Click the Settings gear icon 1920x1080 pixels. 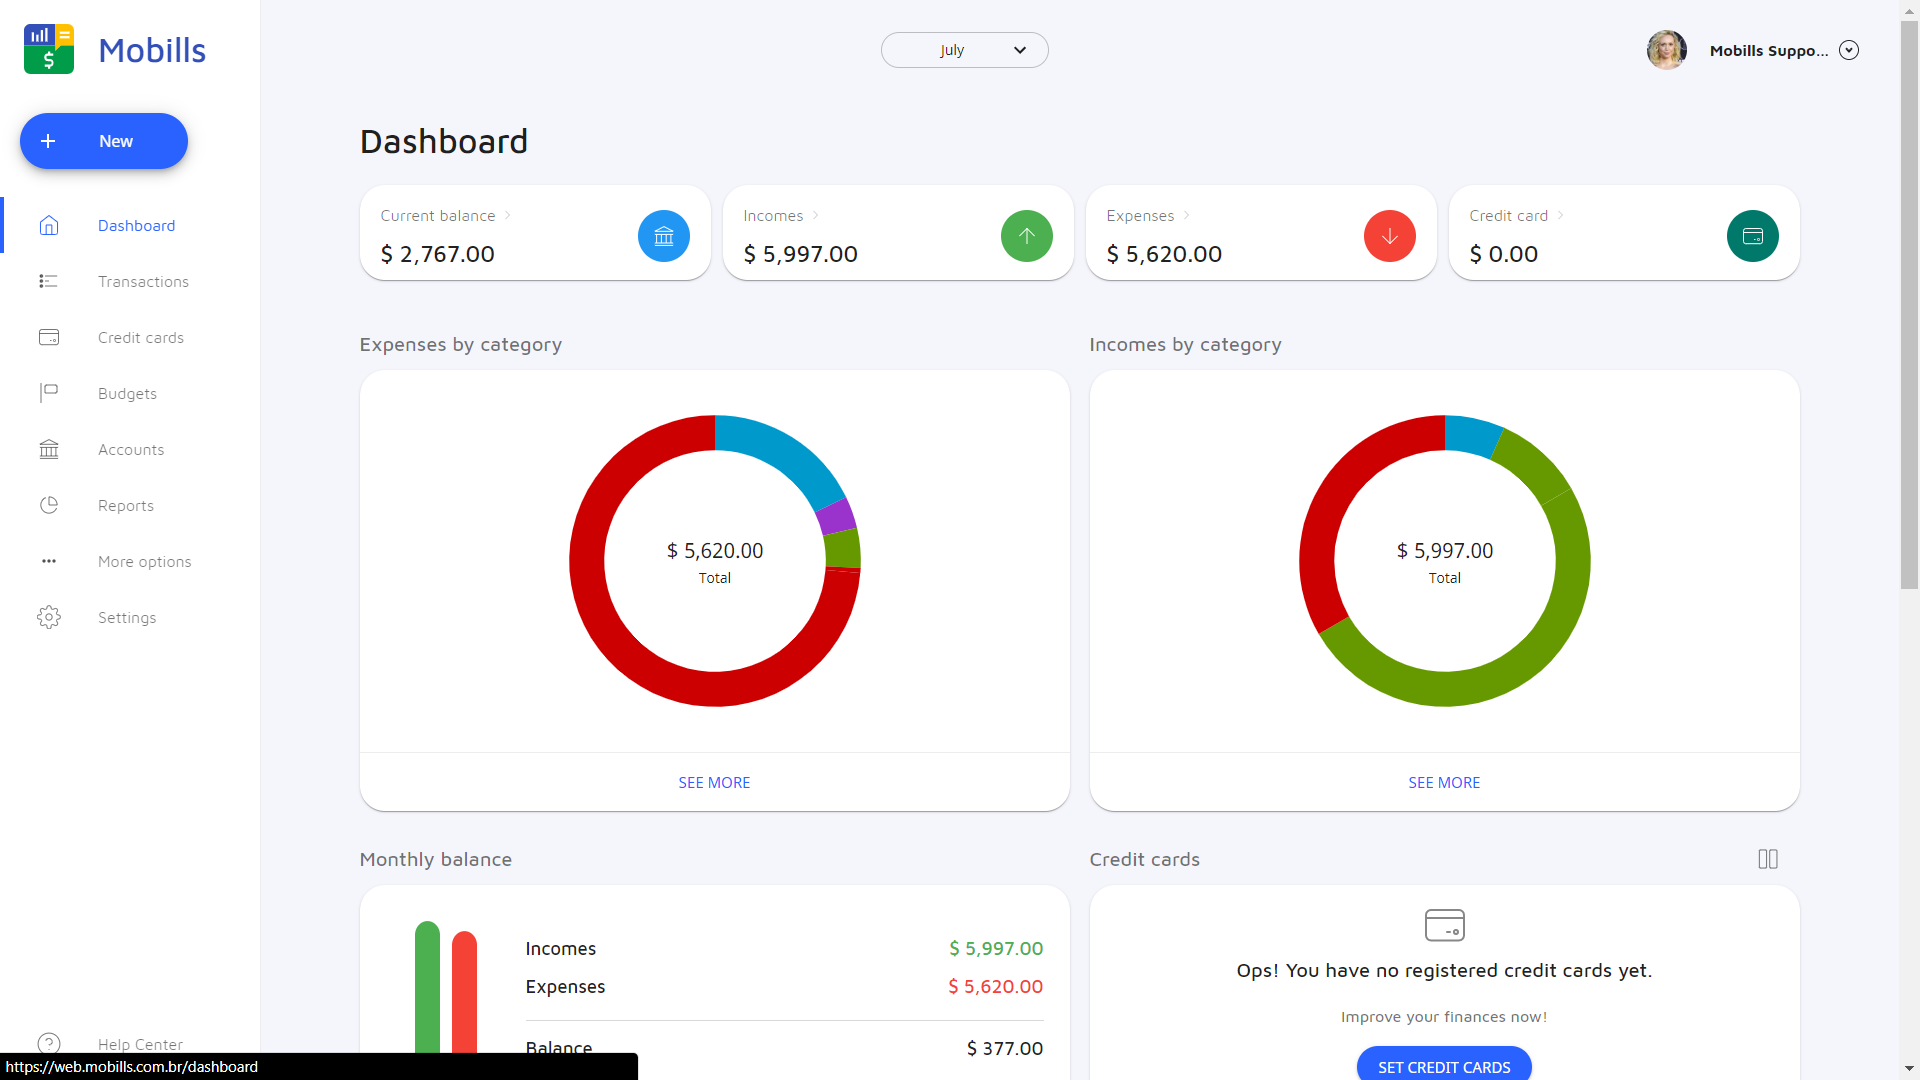pos(49,617)
